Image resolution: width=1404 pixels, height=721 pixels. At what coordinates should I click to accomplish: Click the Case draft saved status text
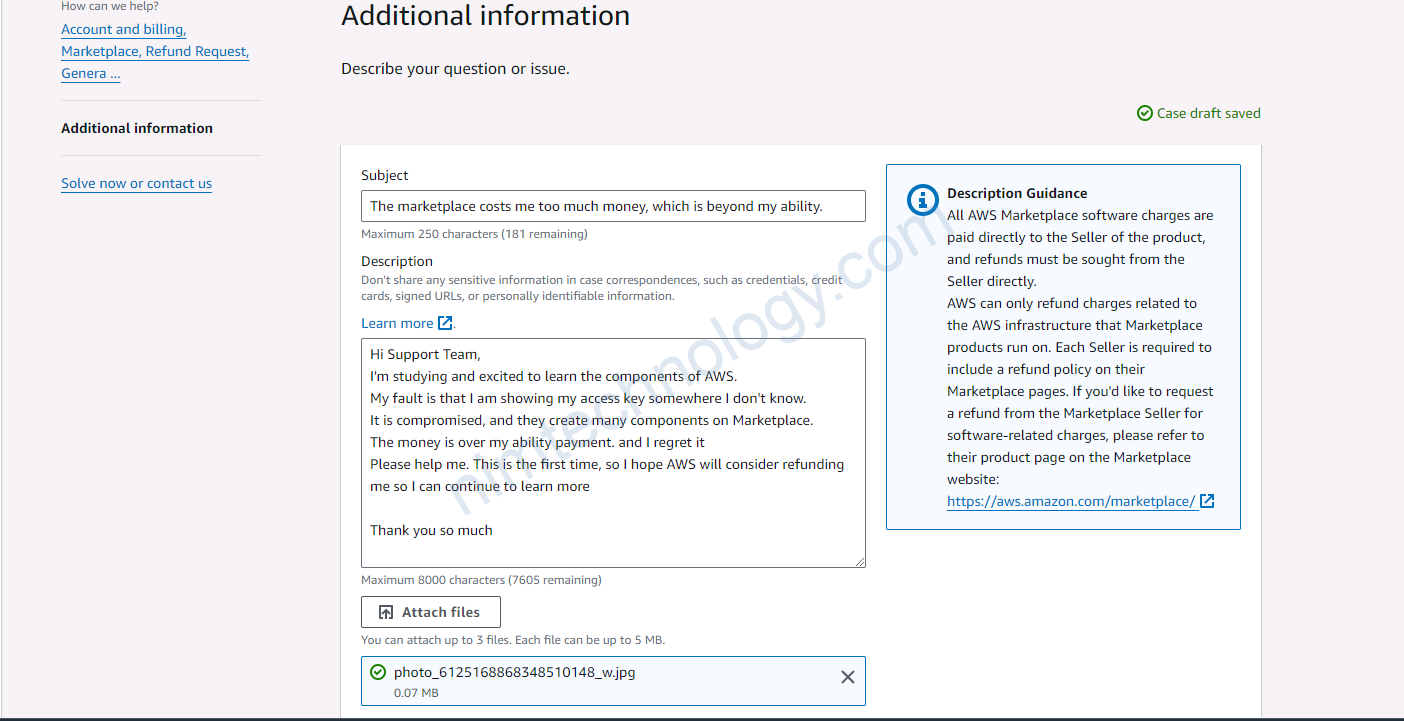pyautogui.click(x=1208, y=113)
